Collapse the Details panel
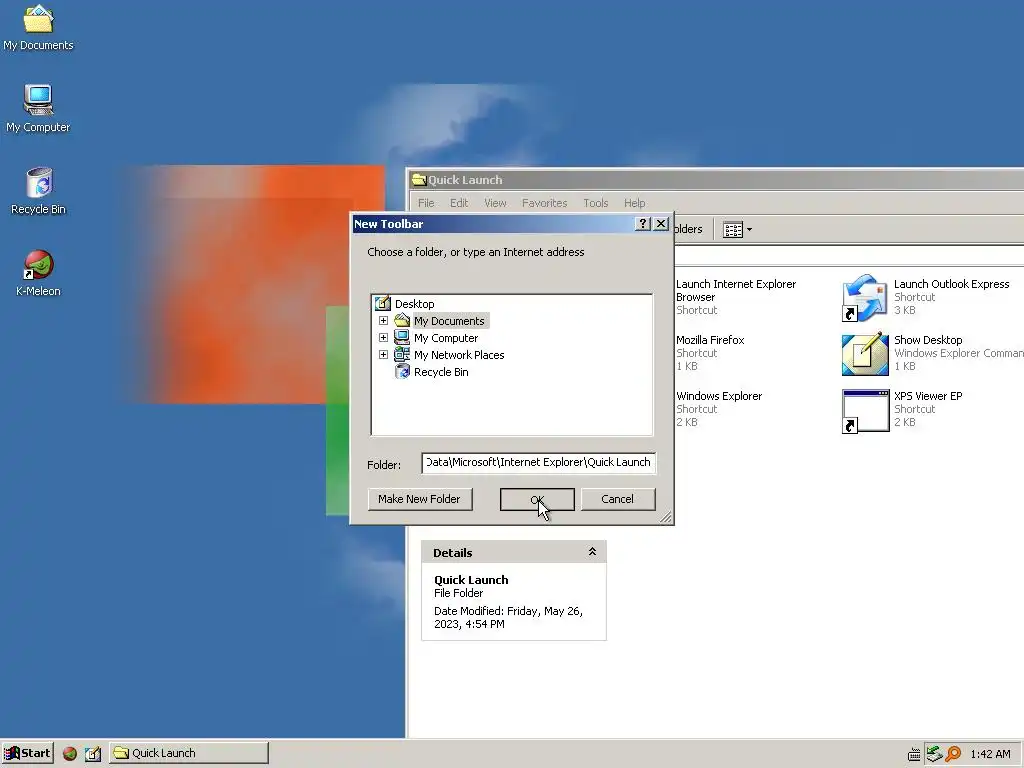 coord(592,552)
